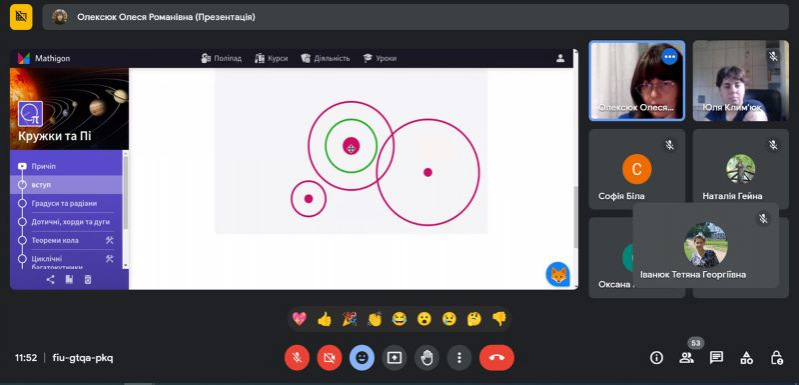This screenshot has width=799, height=385.
Task: Click the share icon in Mathigon sidebar
Action: [x=50, y=279]
